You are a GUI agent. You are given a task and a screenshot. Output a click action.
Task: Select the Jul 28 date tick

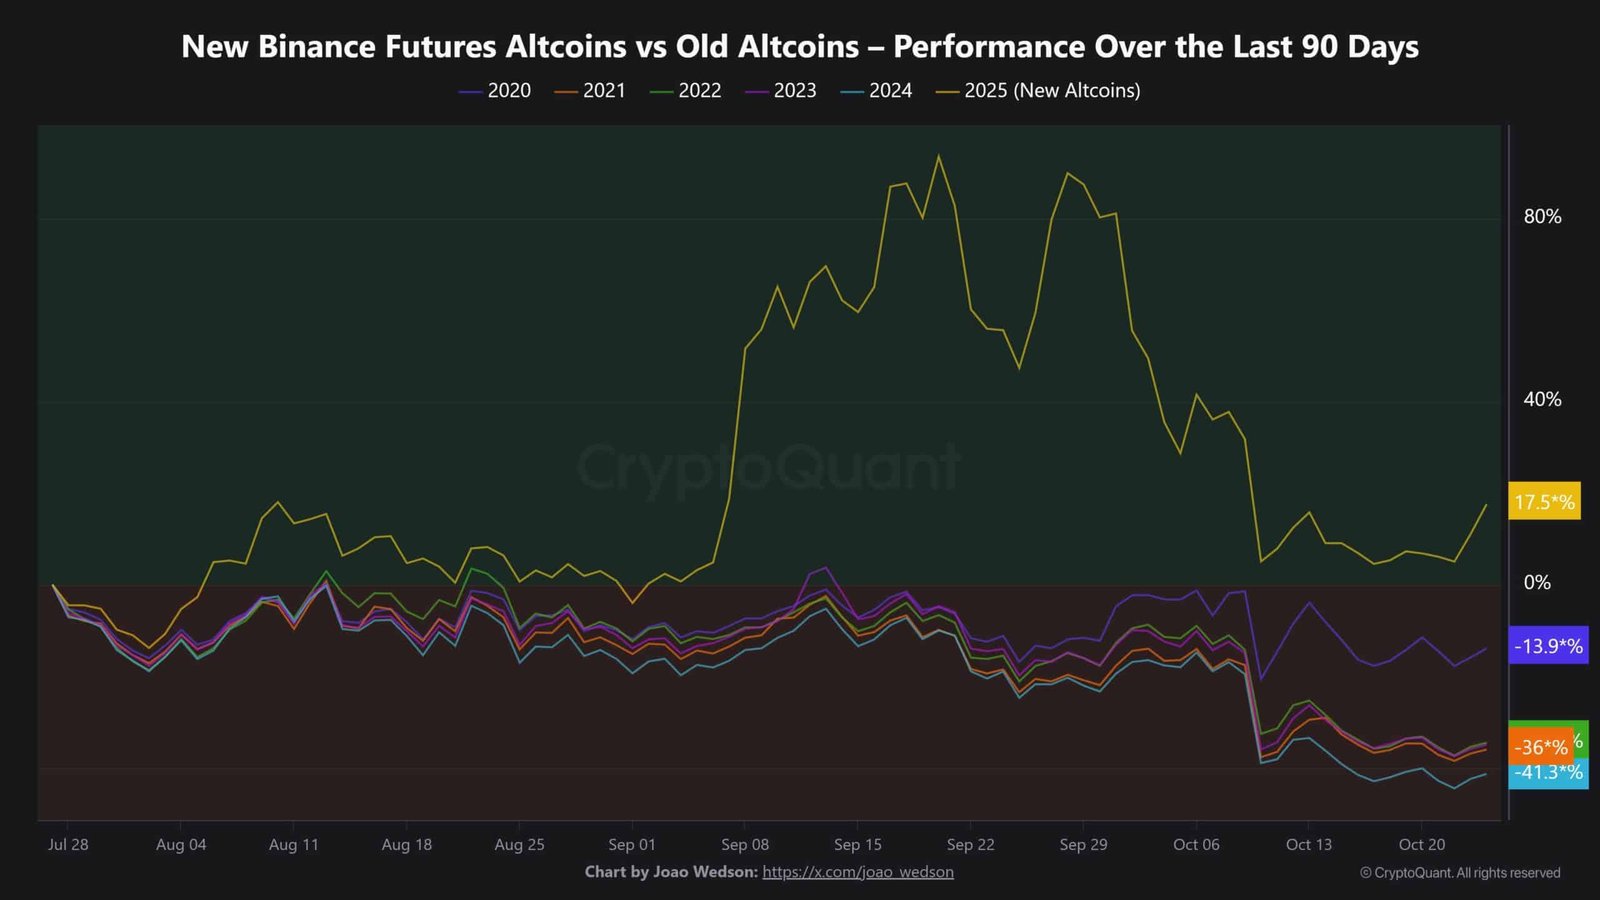click(68, 845)
